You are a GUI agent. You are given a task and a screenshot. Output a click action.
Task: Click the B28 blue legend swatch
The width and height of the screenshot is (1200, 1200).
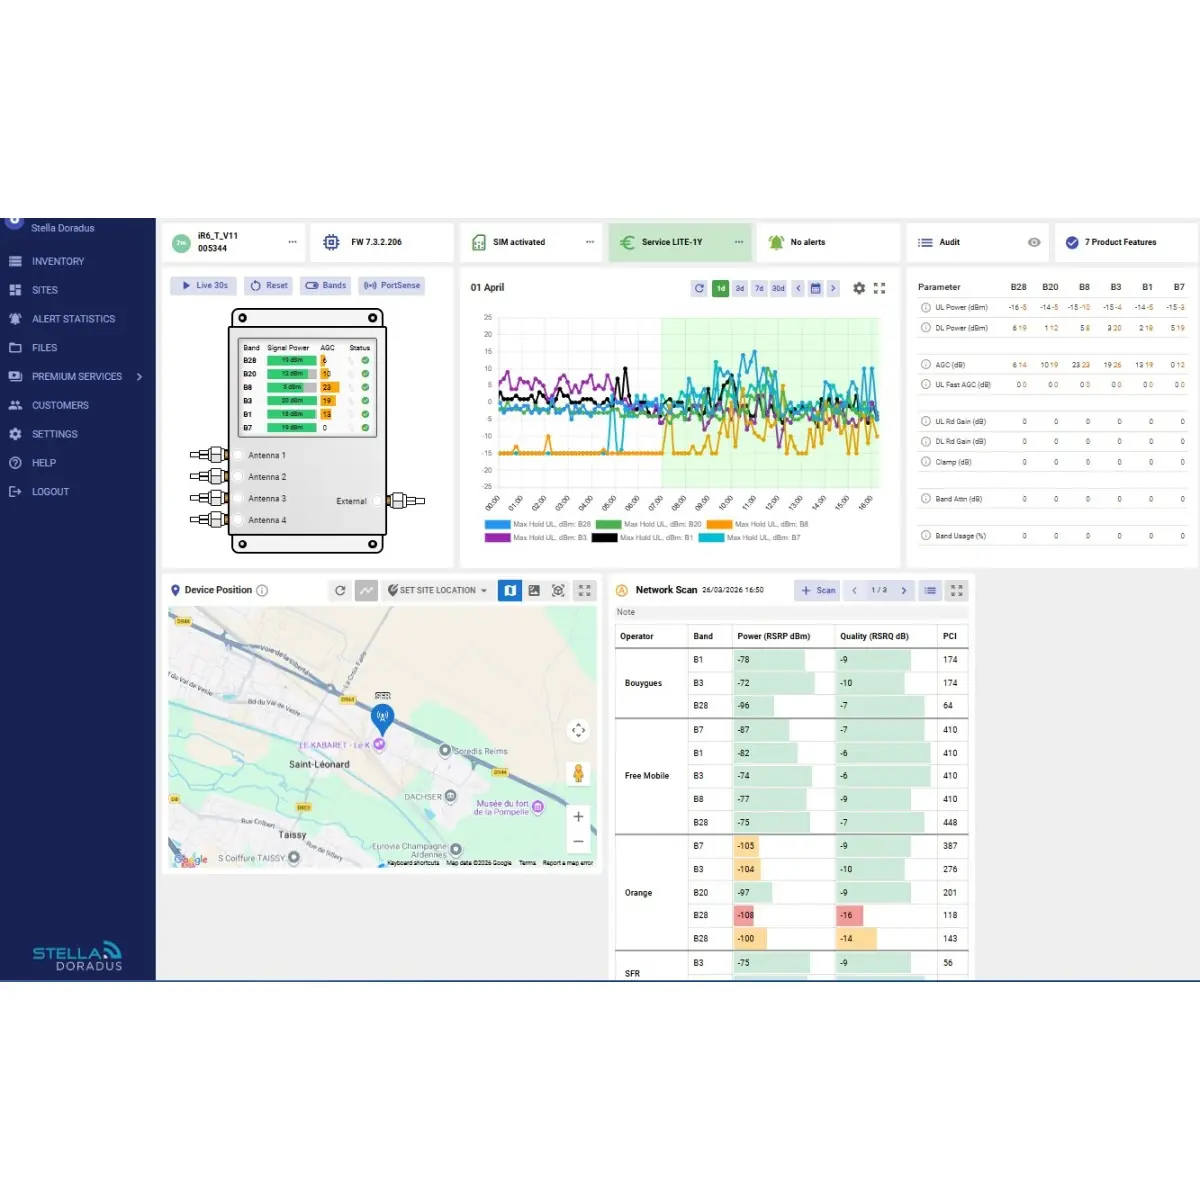coord(497,524)
